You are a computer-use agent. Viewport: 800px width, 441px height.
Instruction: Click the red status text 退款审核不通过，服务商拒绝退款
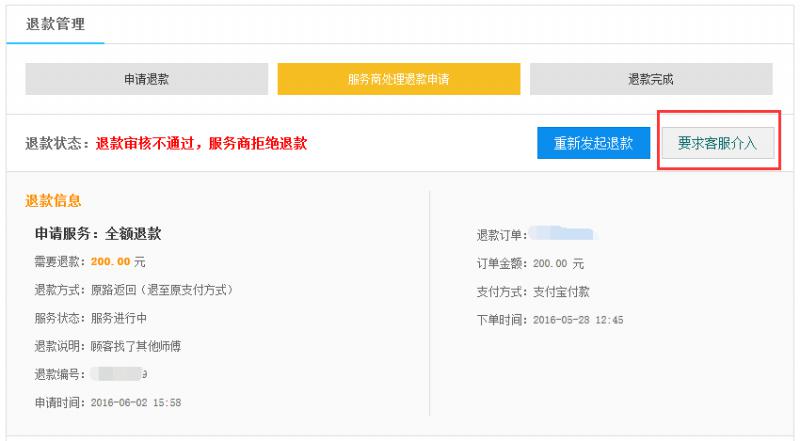(x=202, y=143)
